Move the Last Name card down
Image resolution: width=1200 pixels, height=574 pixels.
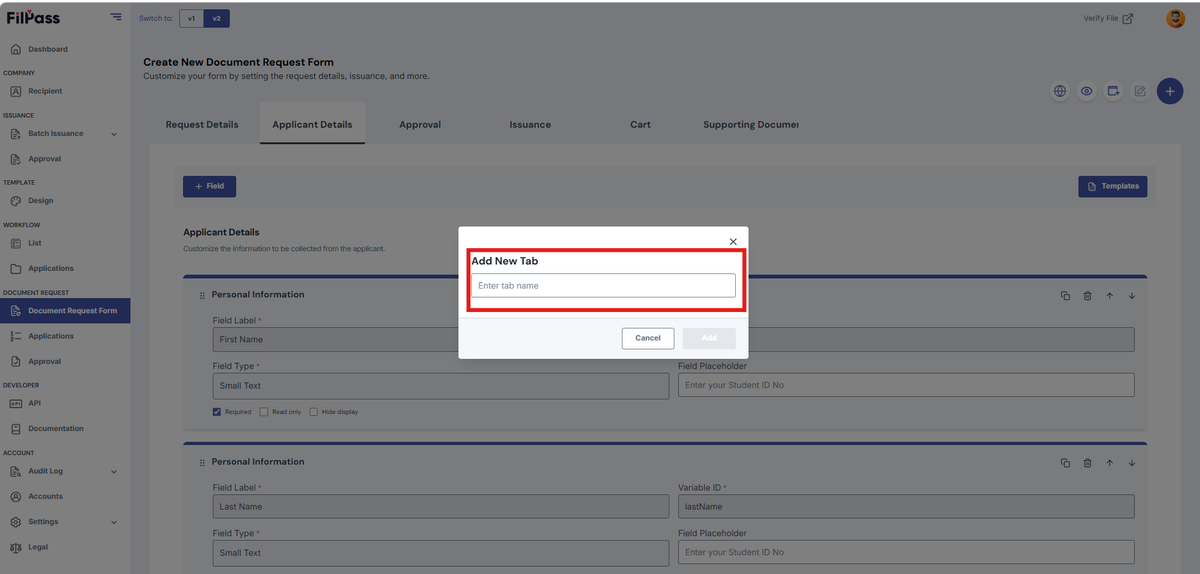1132,463
